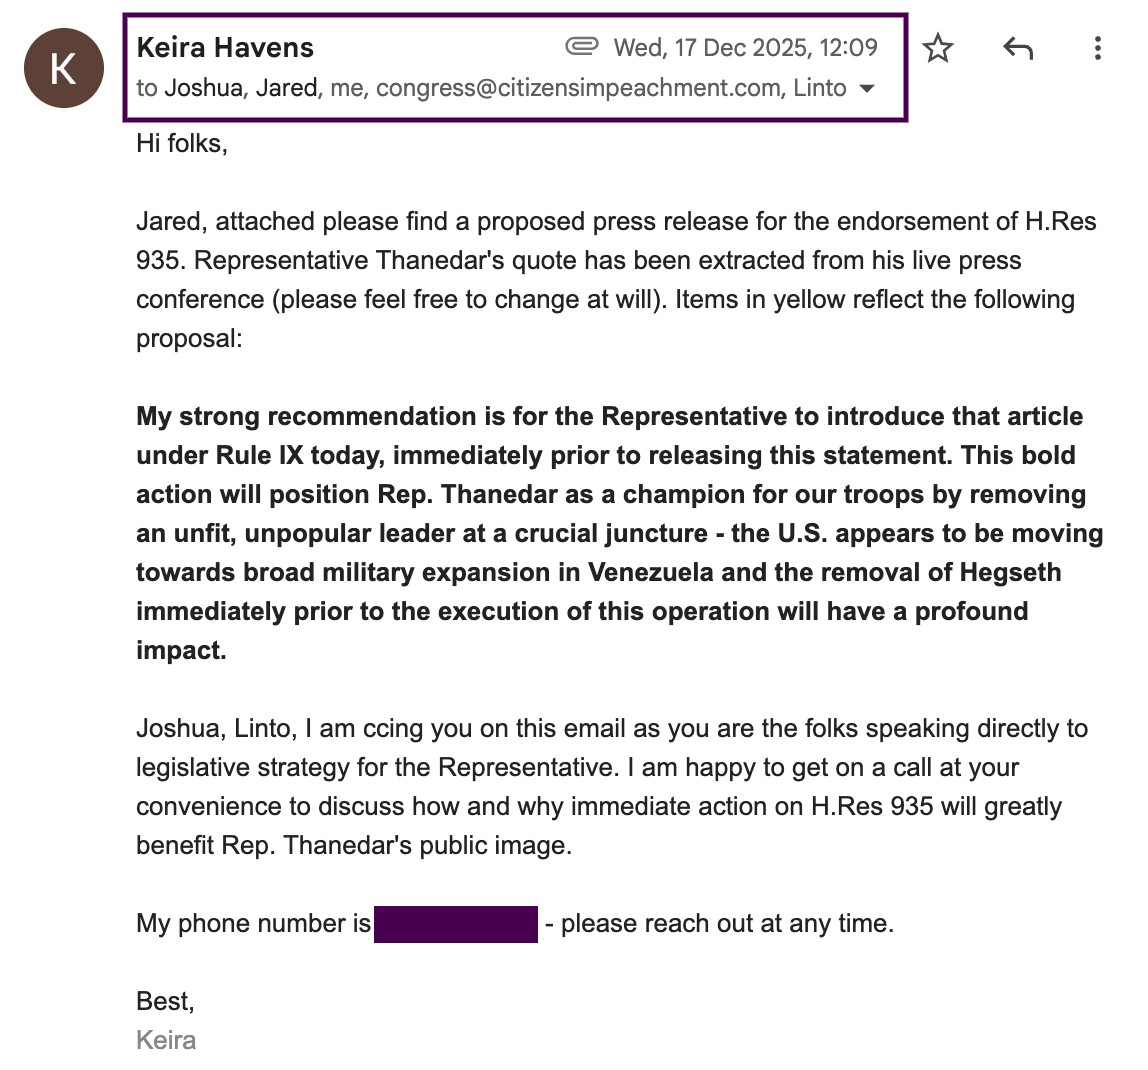This screenshot has width=1148, height=1070.
Task: Click the round K sender avatar
Action: coord(64,68)
